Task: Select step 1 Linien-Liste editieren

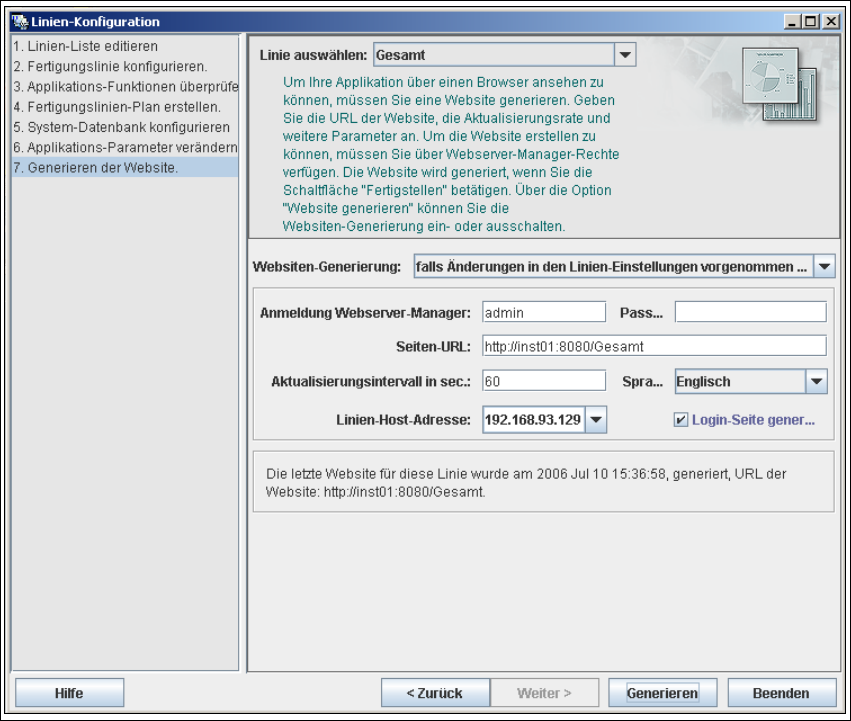Action: (125, 46)
